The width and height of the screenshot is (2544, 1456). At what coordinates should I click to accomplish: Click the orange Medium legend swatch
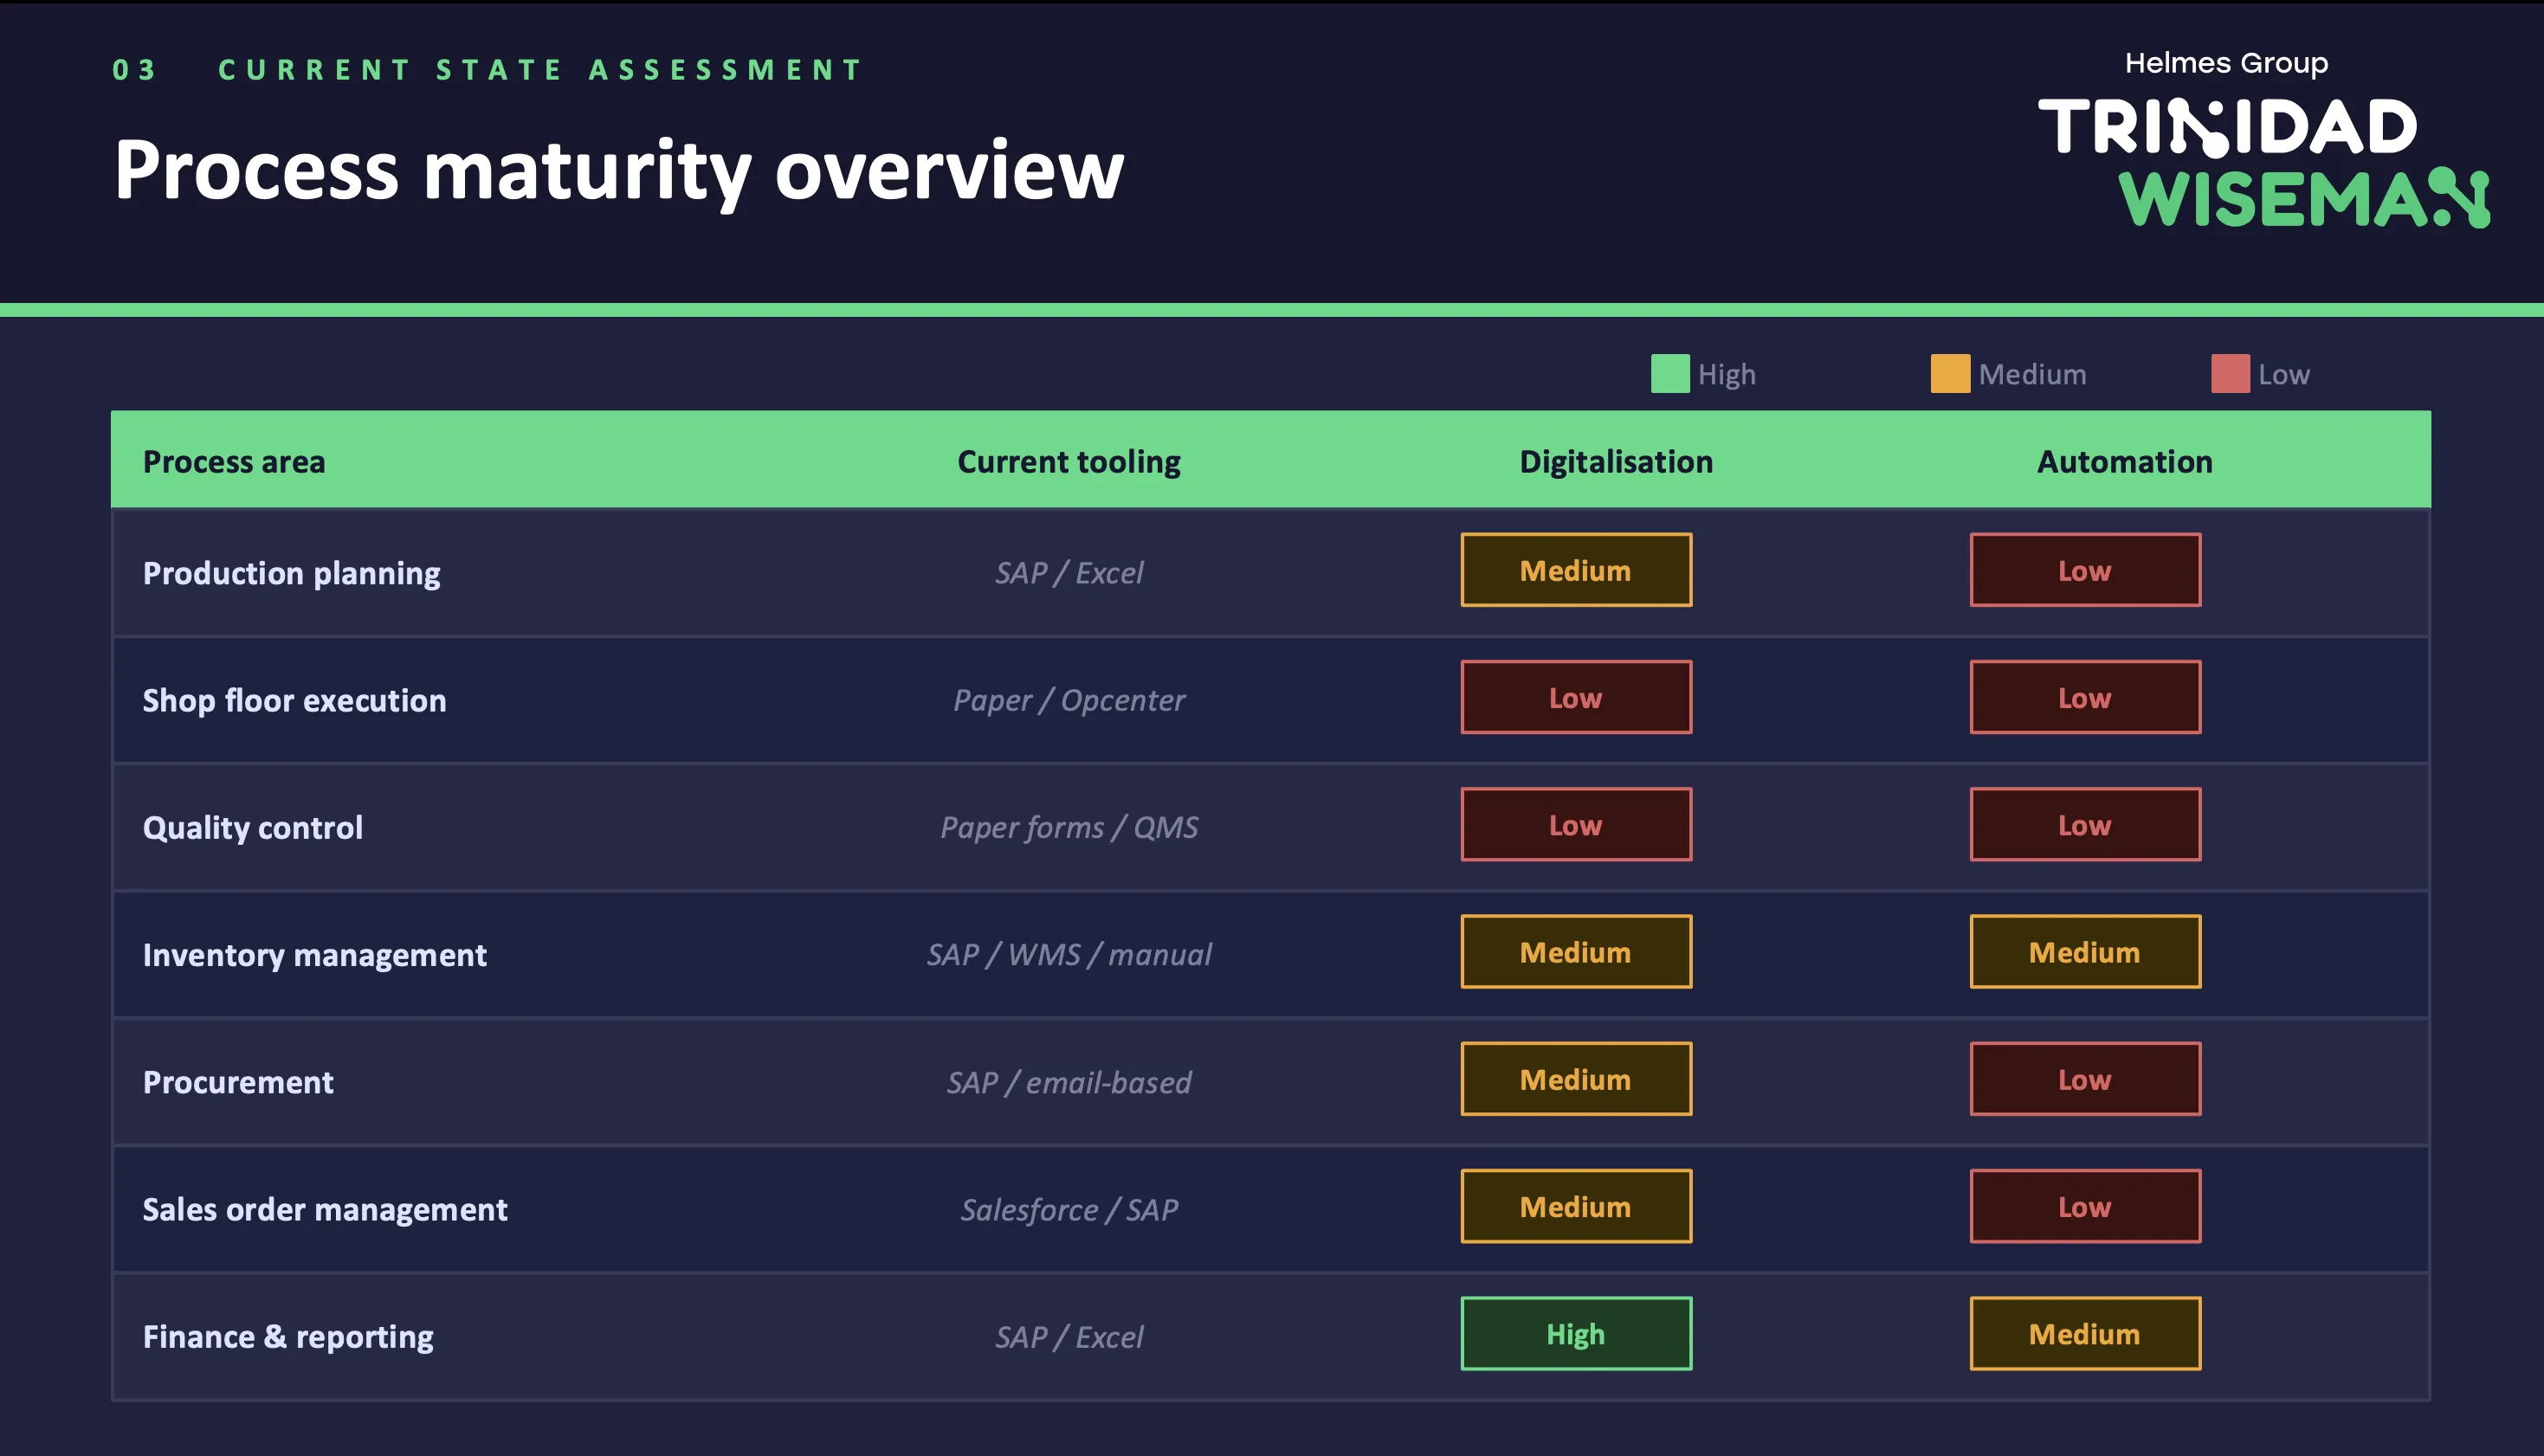(1950, 374)
